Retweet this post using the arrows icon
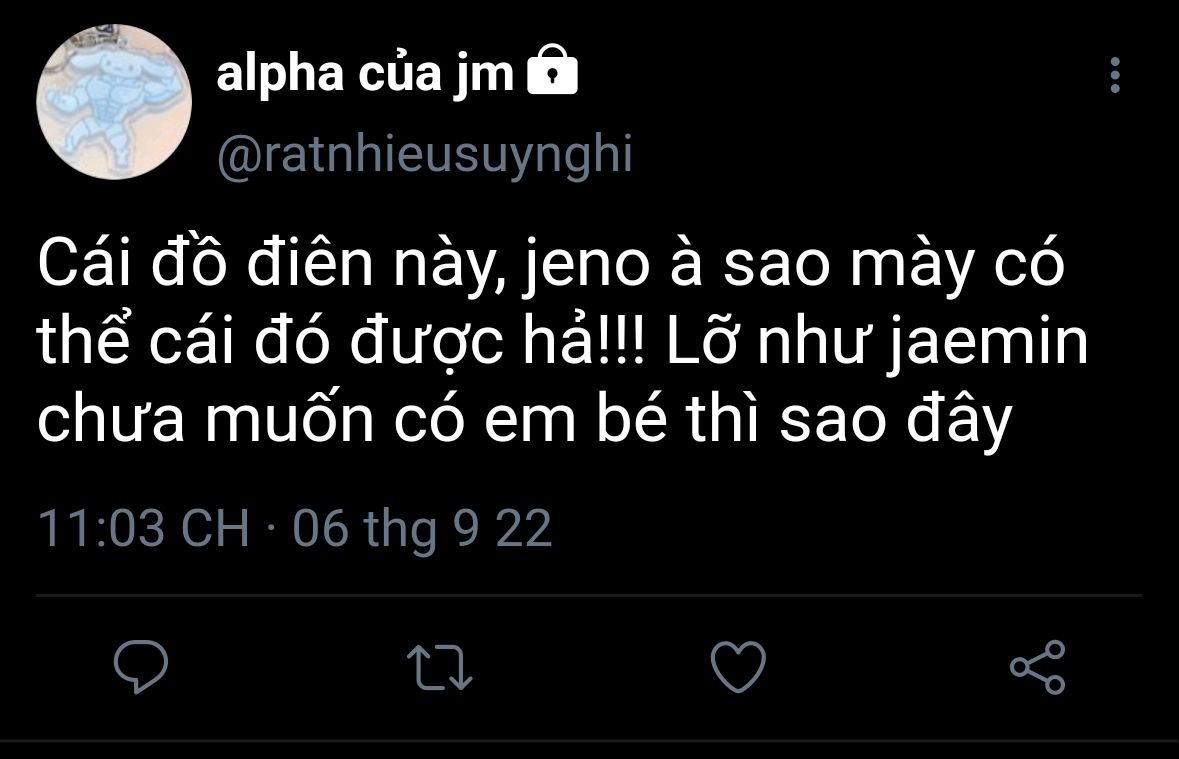This screenshot has width=1179, height=759. [x=439, y=666]
